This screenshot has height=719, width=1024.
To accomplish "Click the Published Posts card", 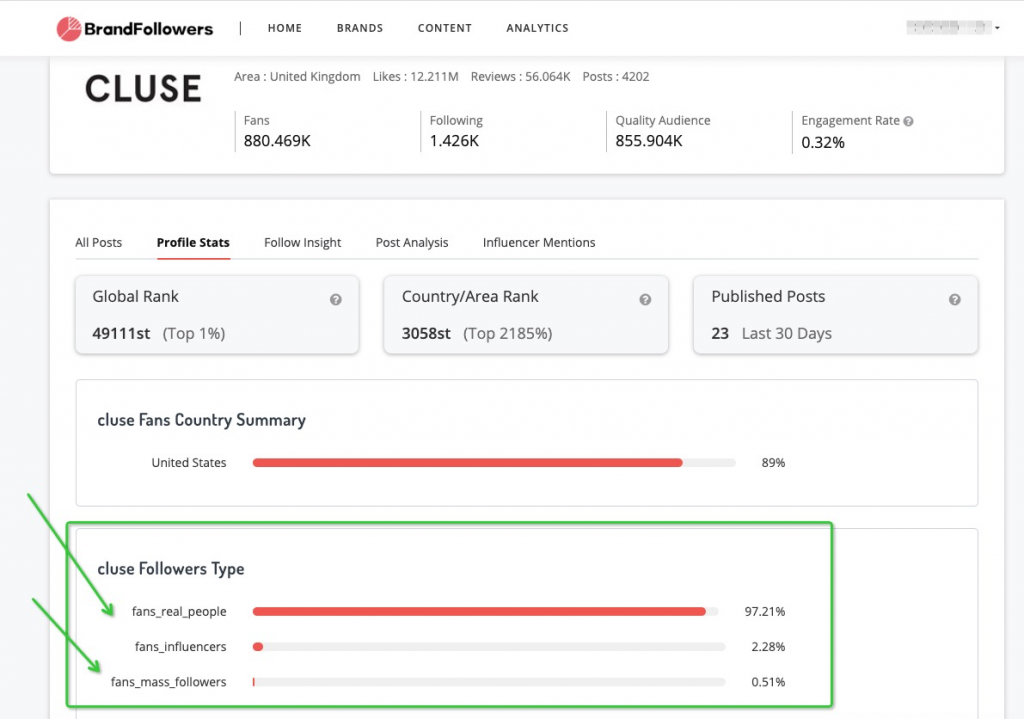I will pyautogui.click(x=835, y=315).
